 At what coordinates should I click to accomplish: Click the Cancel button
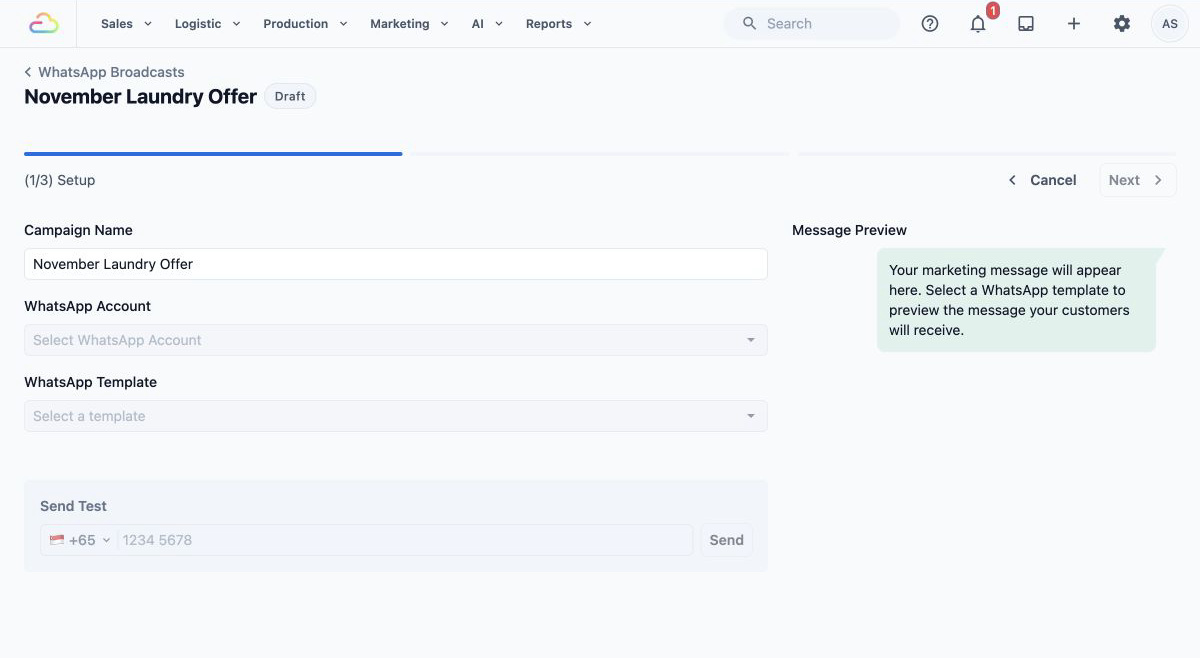[1042, 180]
